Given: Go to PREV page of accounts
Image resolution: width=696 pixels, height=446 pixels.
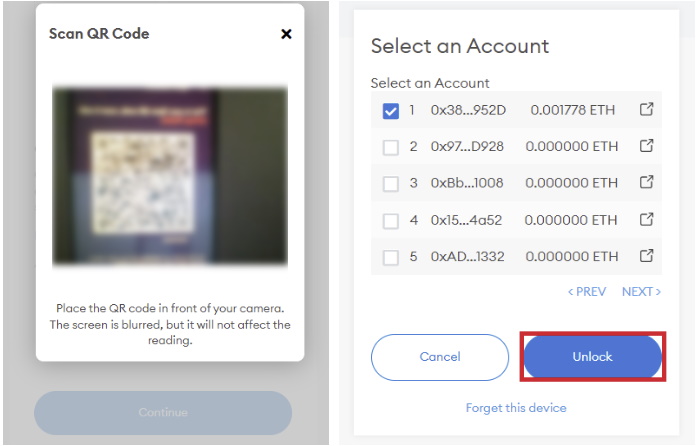Looking at the screenshot, I should [587, 292].
